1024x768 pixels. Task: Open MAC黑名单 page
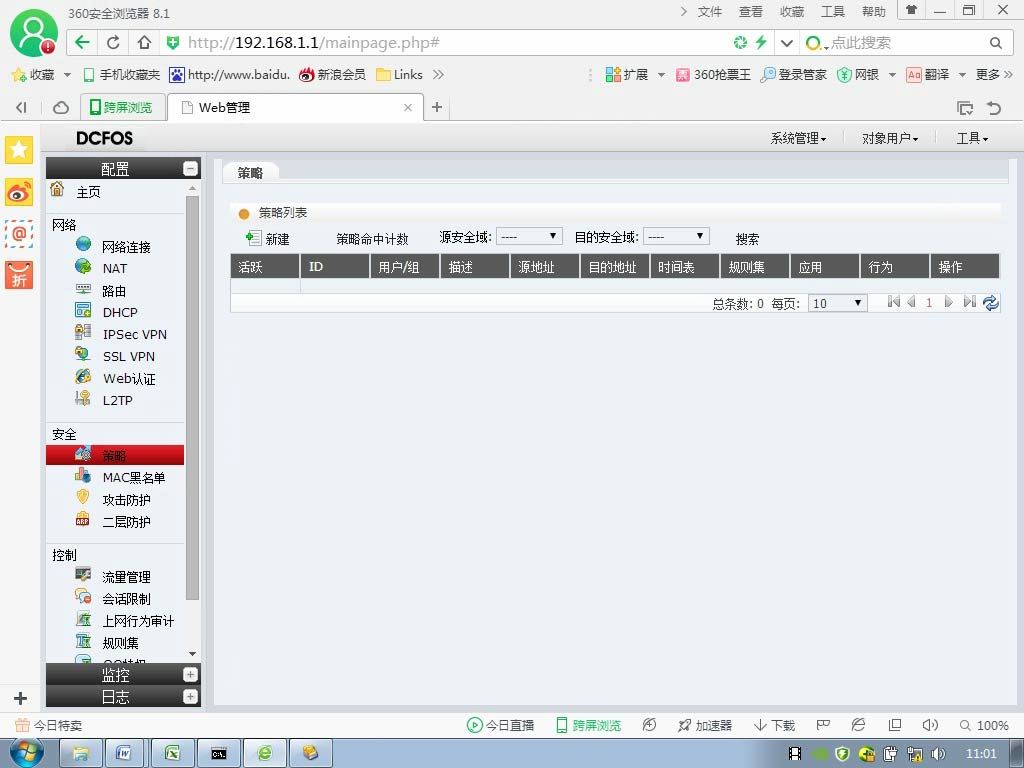[134, 477]
